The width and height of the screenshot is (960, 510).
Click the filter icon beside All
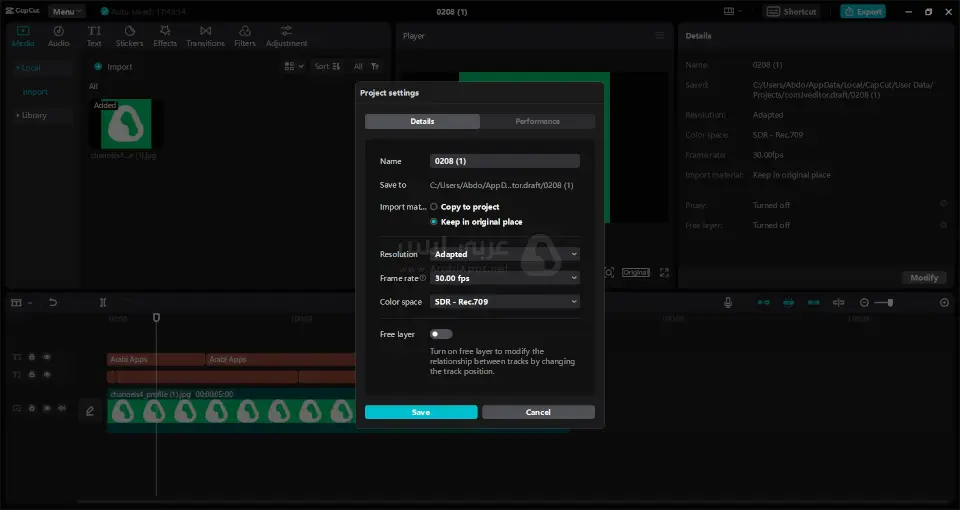click(x=375, y=66)
